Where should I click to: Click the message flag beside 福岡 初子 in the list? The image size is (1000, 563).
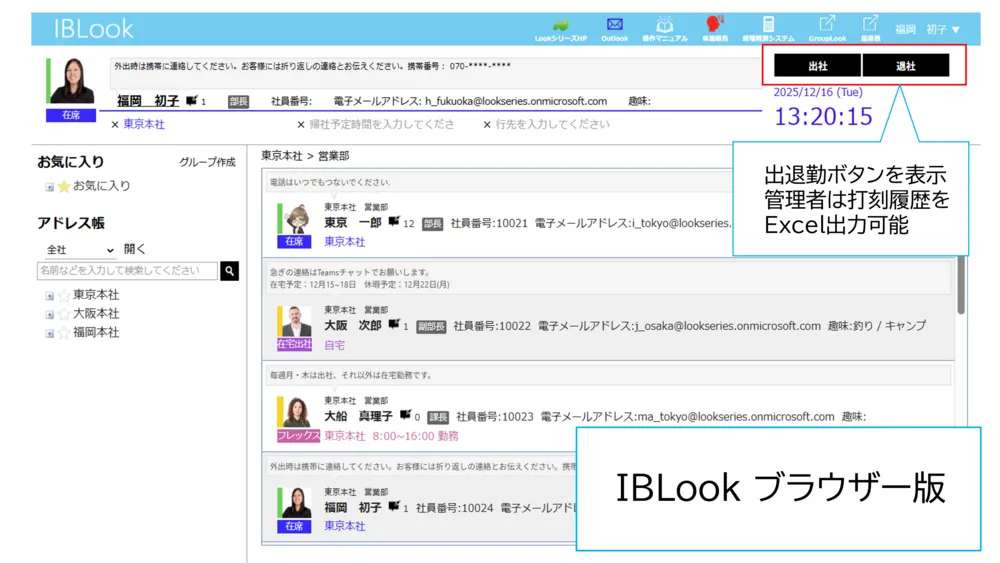(393, 506)
